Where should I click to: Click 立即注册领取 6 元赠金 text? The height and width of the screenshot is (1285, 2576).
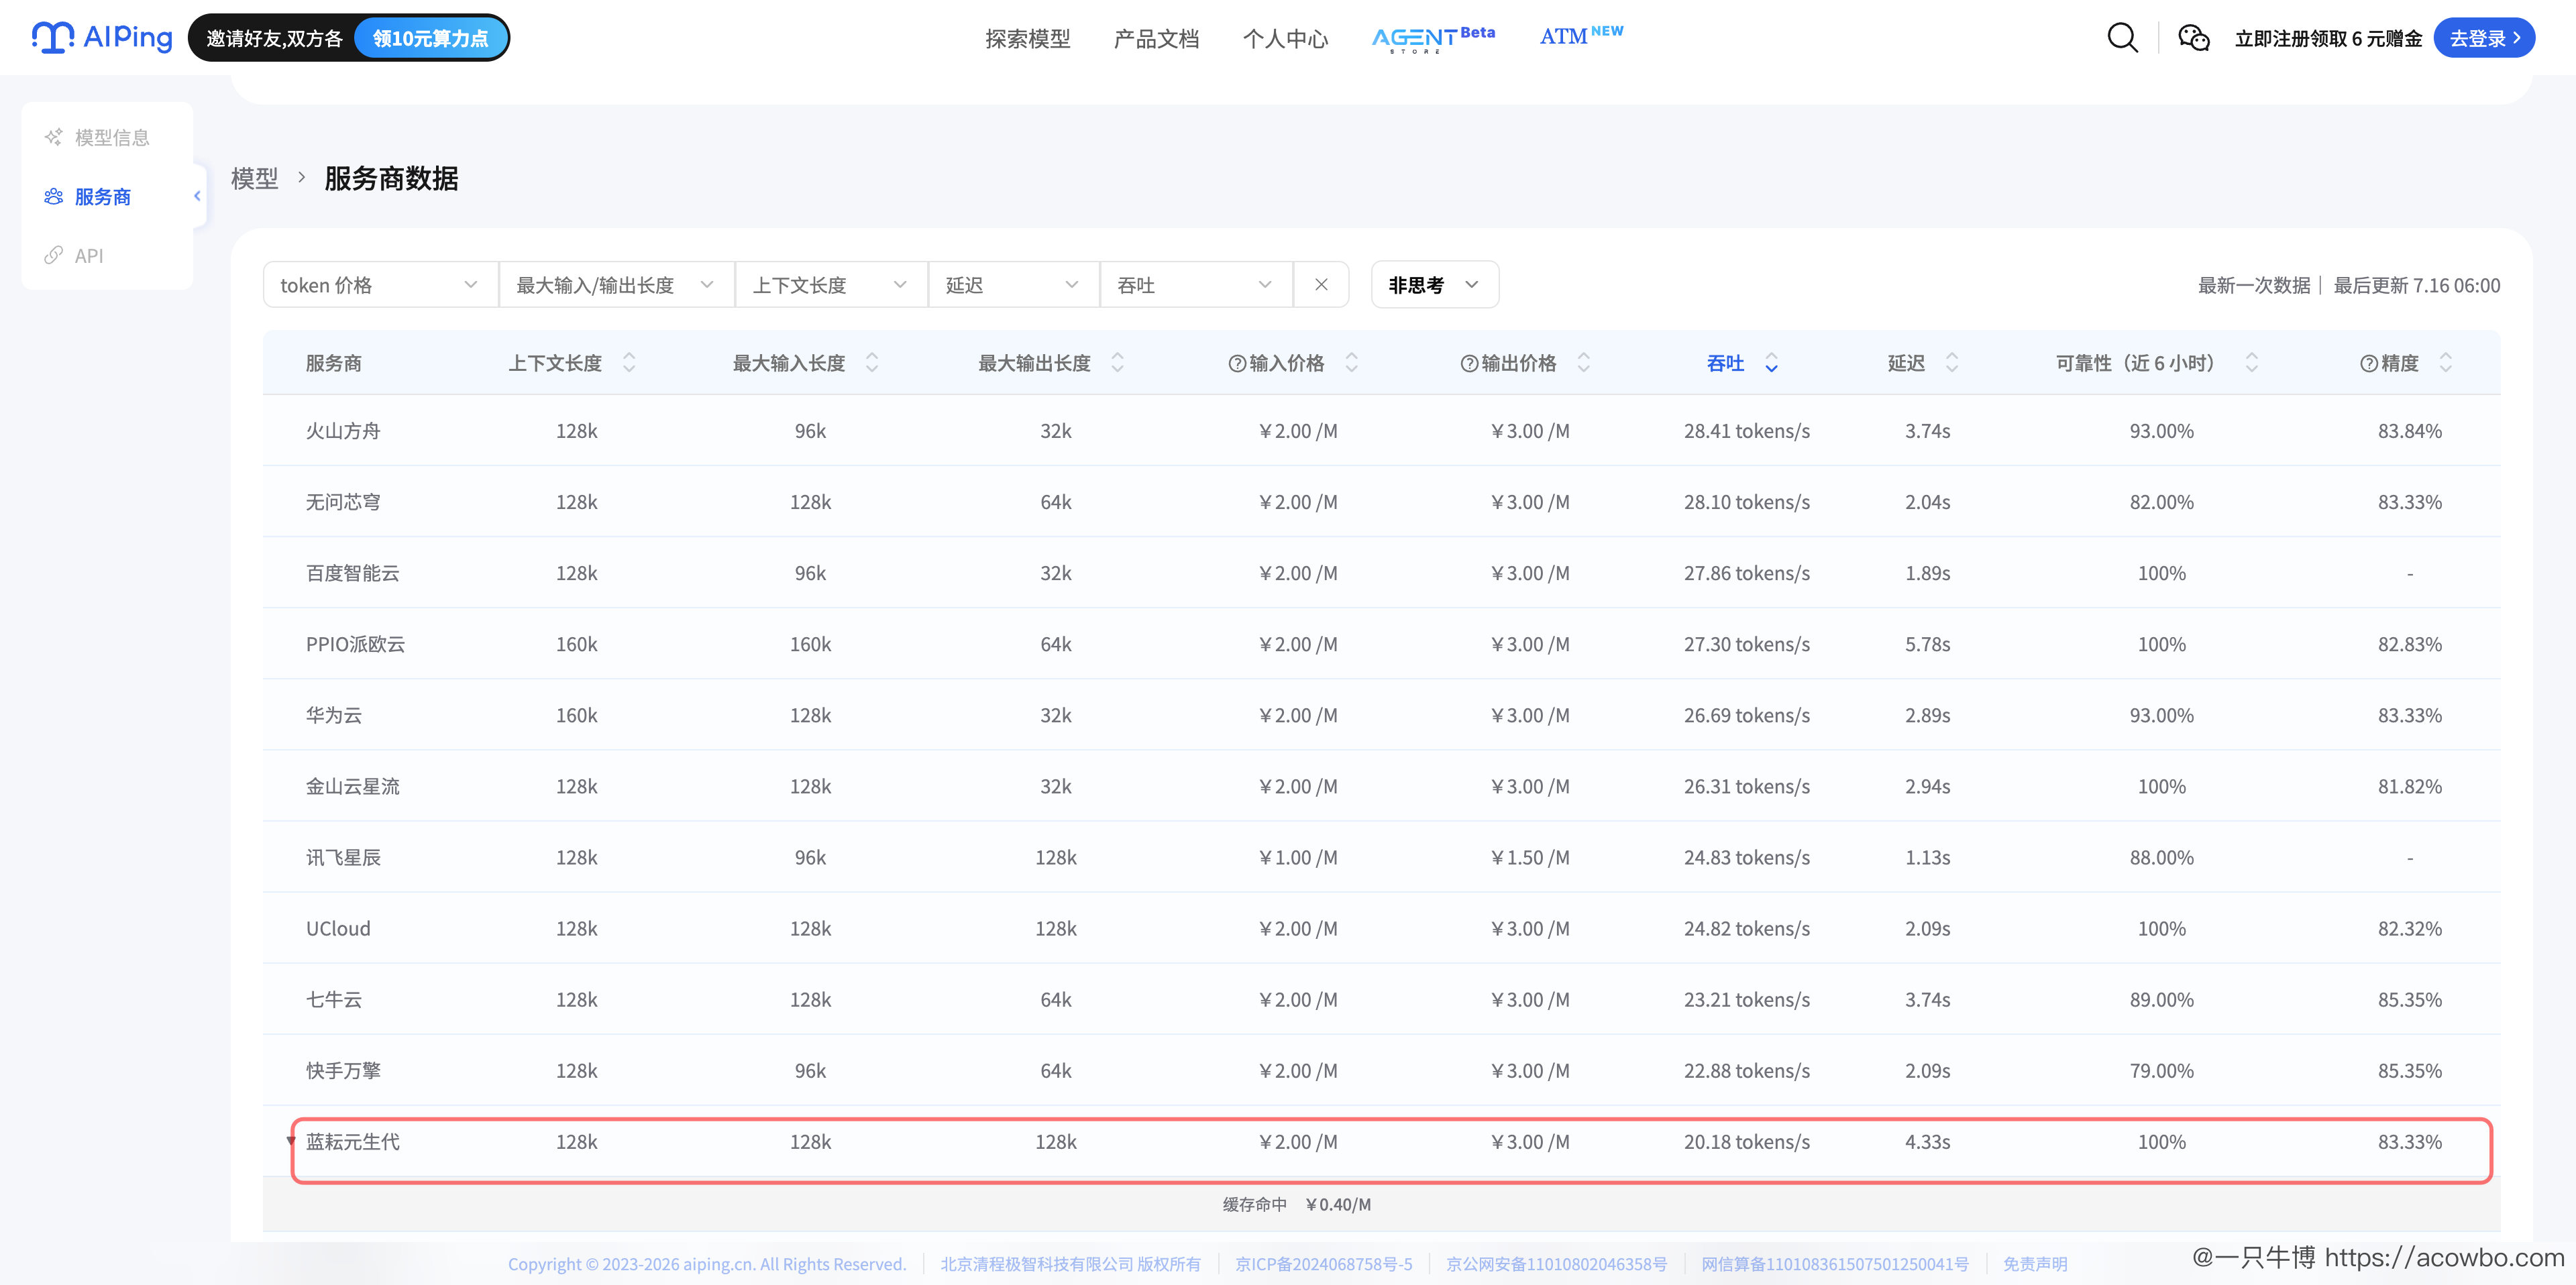tap(2328, 38)
